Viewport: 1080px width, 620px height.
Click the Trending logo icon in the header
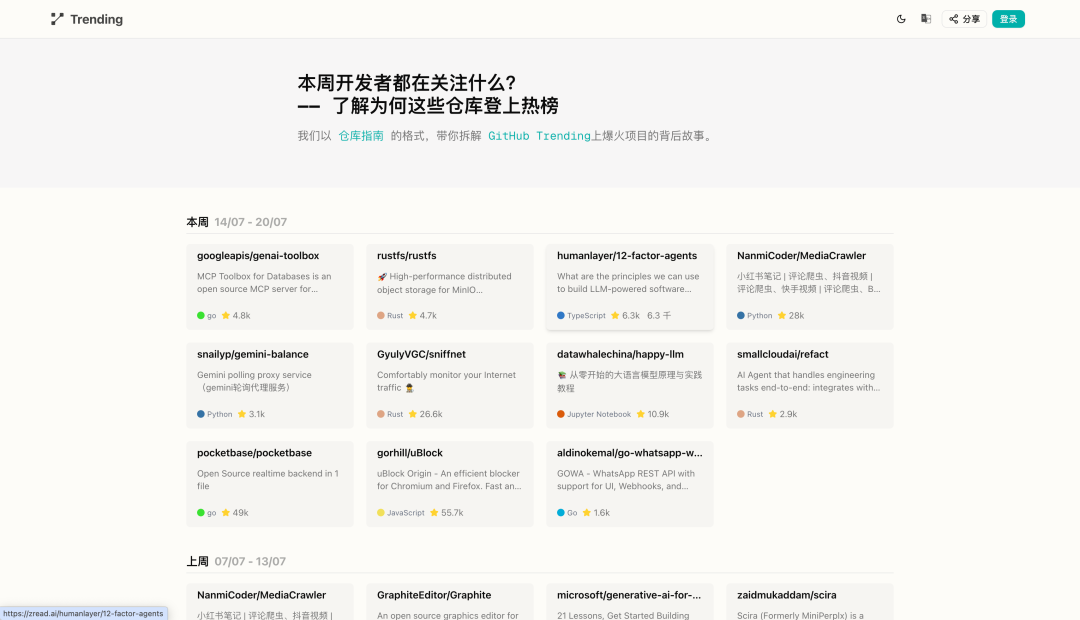point(57,18)
